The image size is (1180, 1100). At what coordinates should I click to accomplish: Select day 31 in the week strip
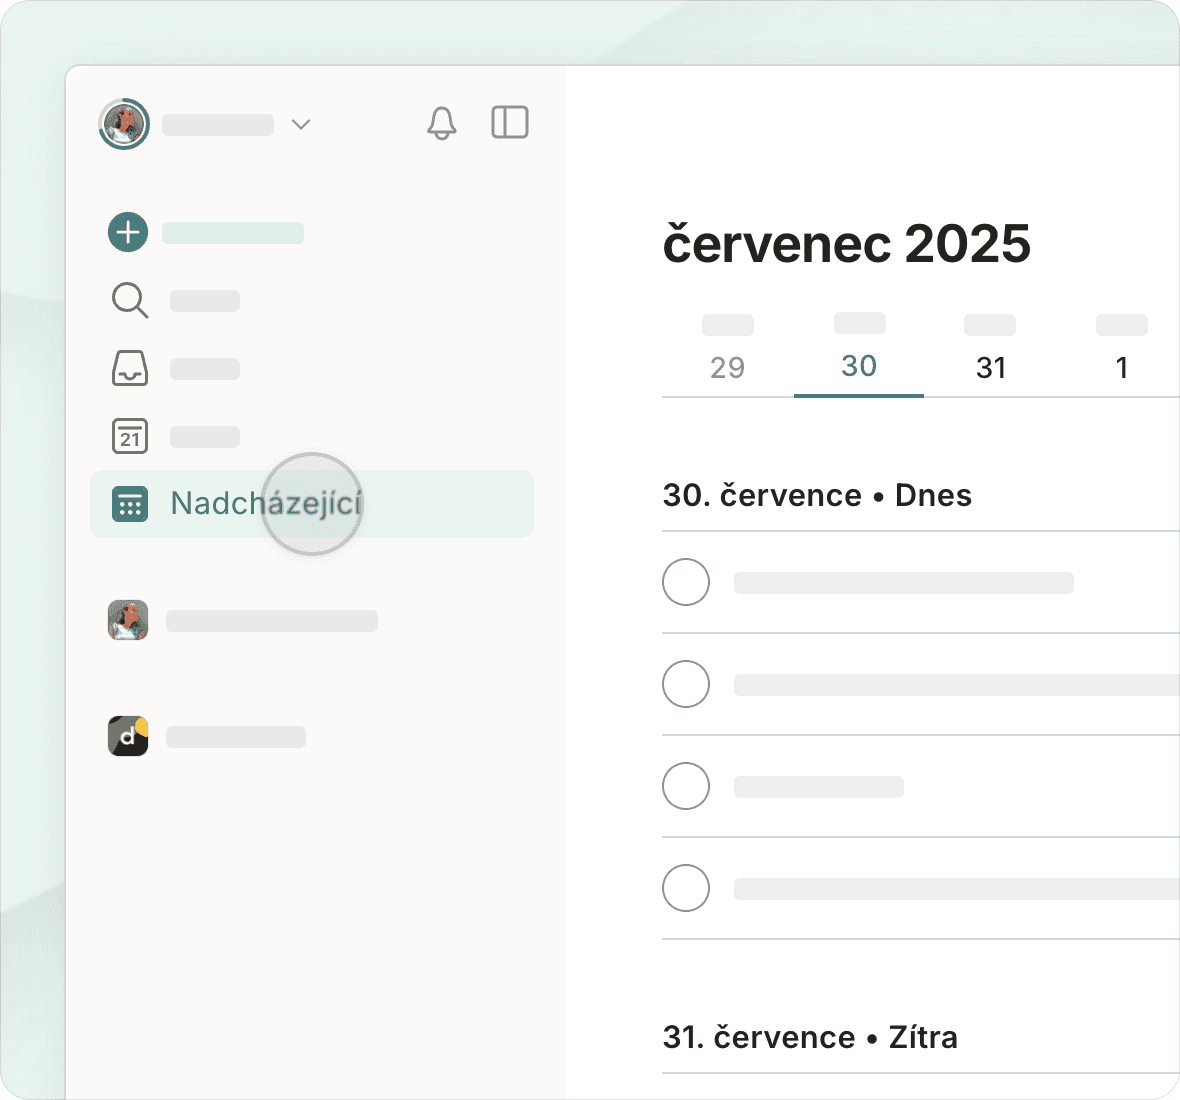coord(990,367)
